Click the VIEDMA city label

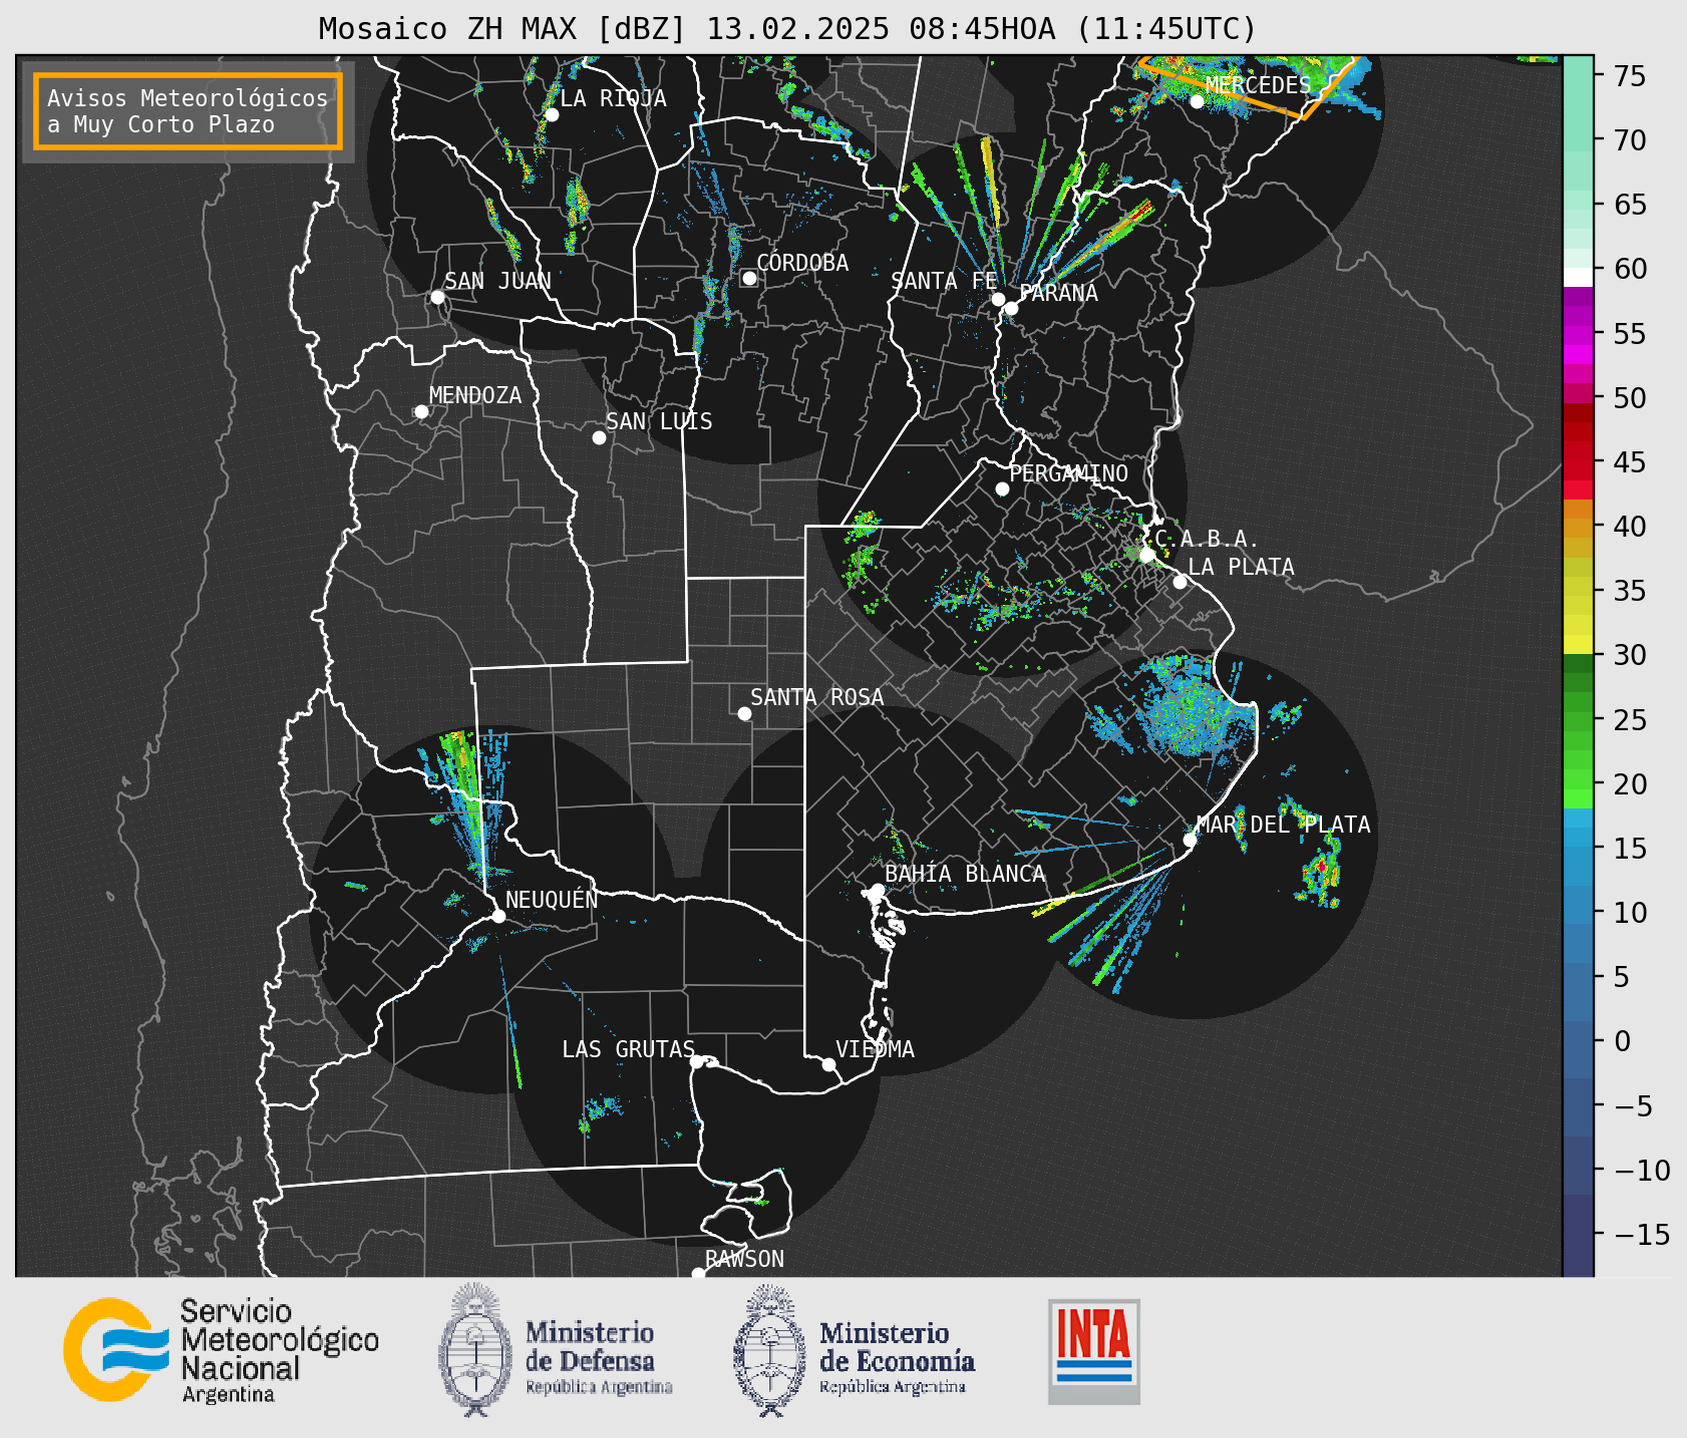click(x=875, y=1049)
